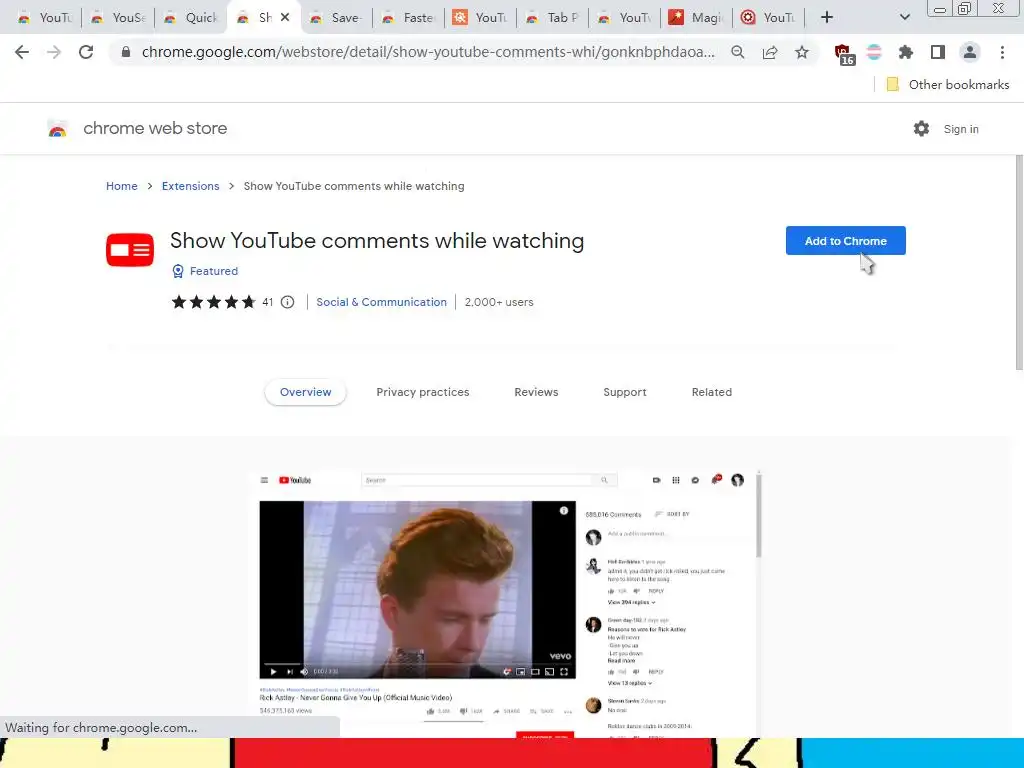
Task: Open the Support tab
Action: pos(625,392)
